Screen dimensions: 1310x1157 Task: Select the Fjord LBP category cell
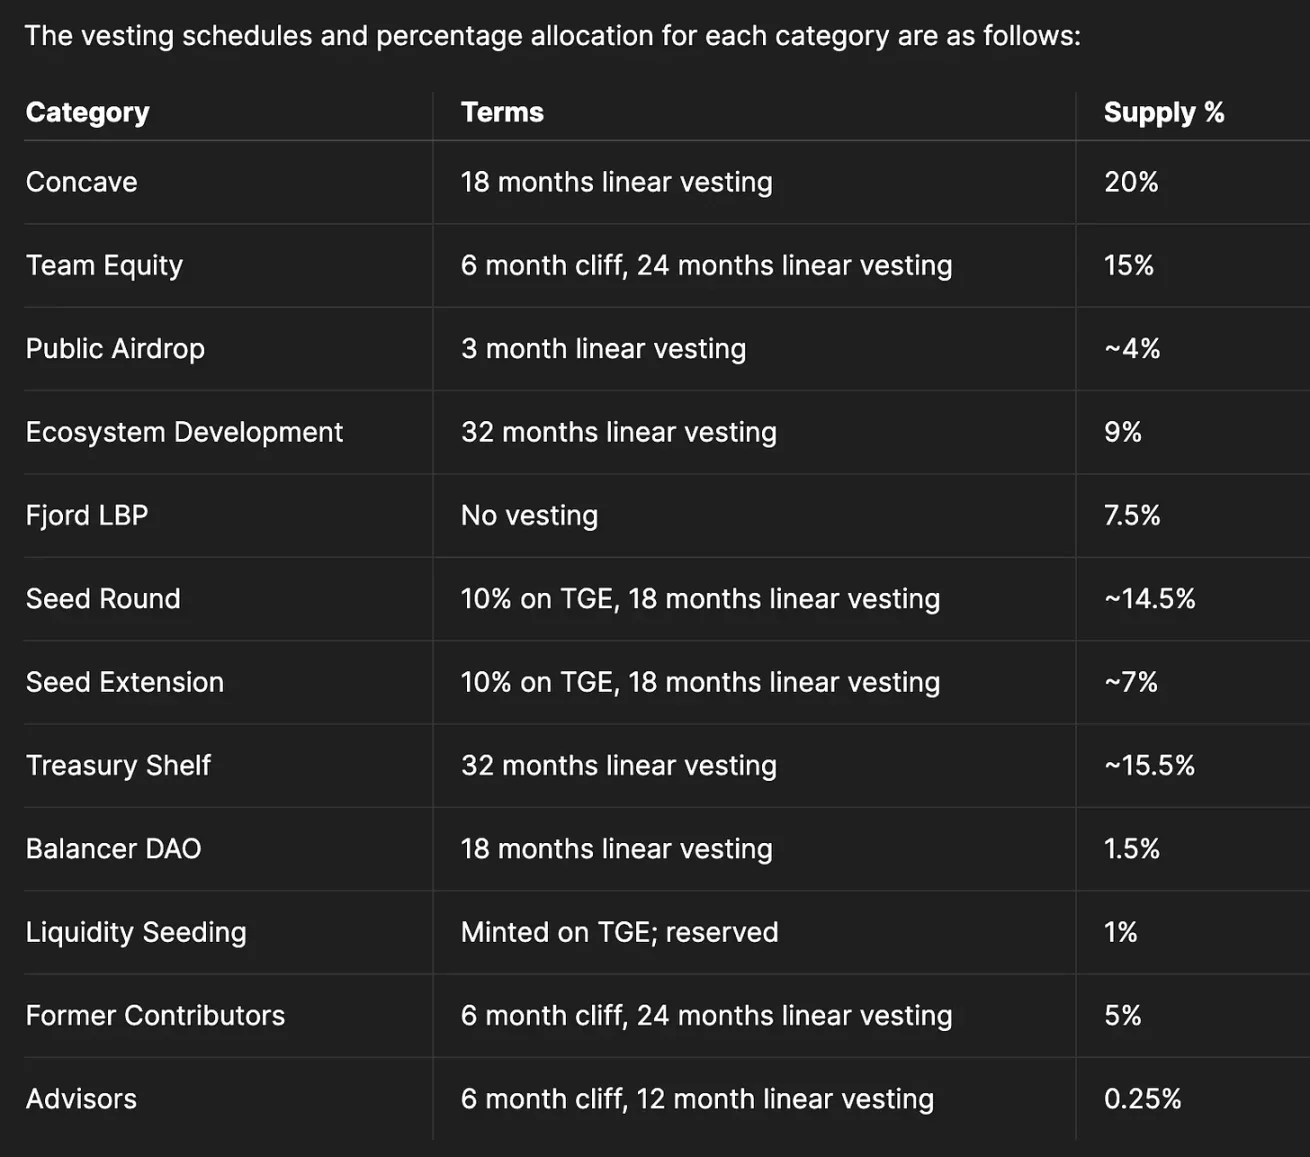87,515
